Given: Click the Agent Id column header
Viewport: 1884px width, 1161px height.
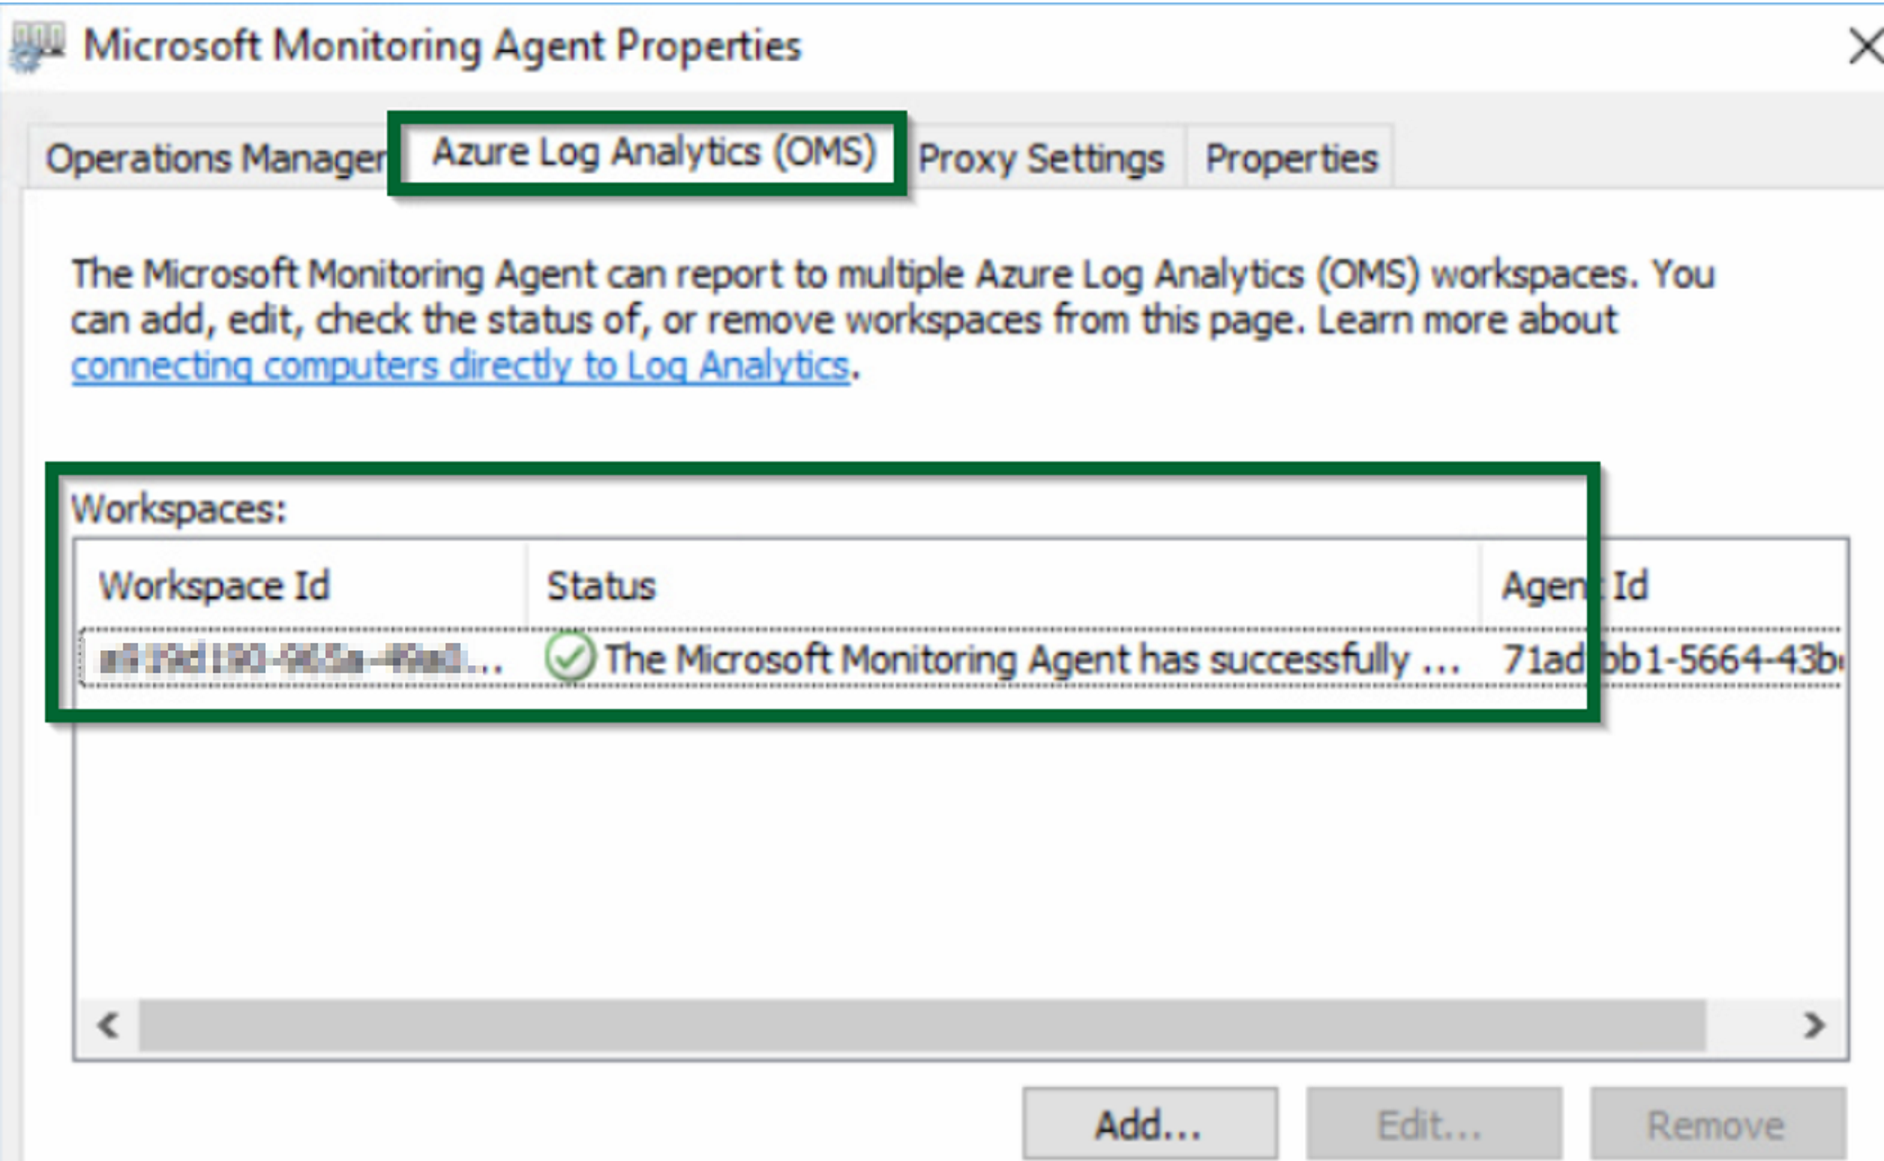Looking at the screenshot, I should [x=1662, y=585].
